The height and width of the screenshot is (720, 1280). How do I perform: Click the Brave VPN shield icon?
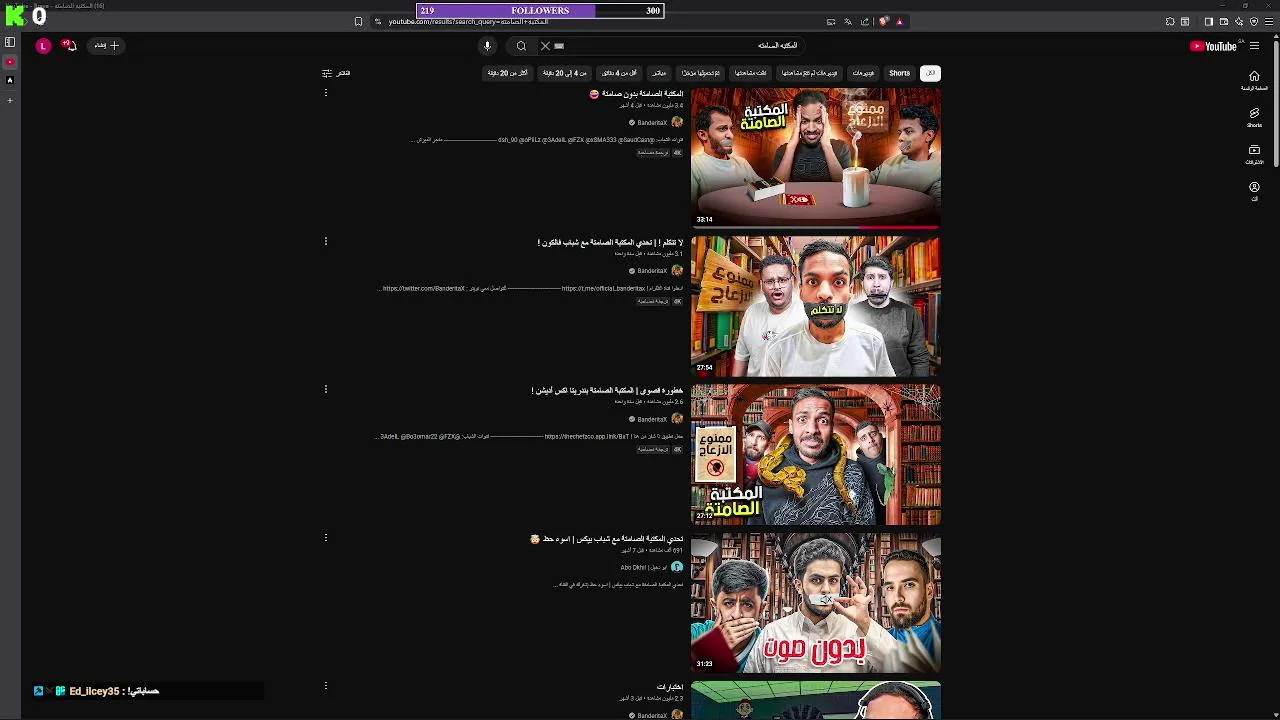(1254, 22)
